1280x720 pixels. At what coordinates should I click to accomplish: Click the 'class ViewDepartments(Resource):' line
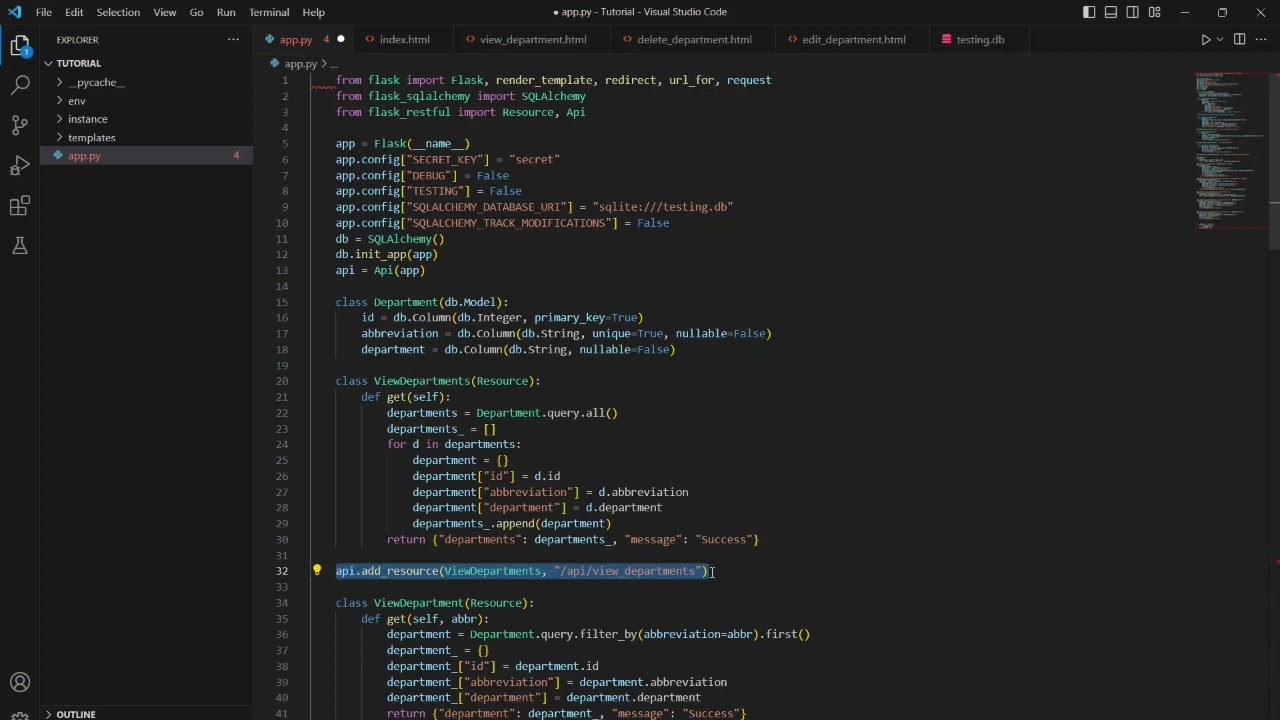pyautogui.click(x=438, y=381)
